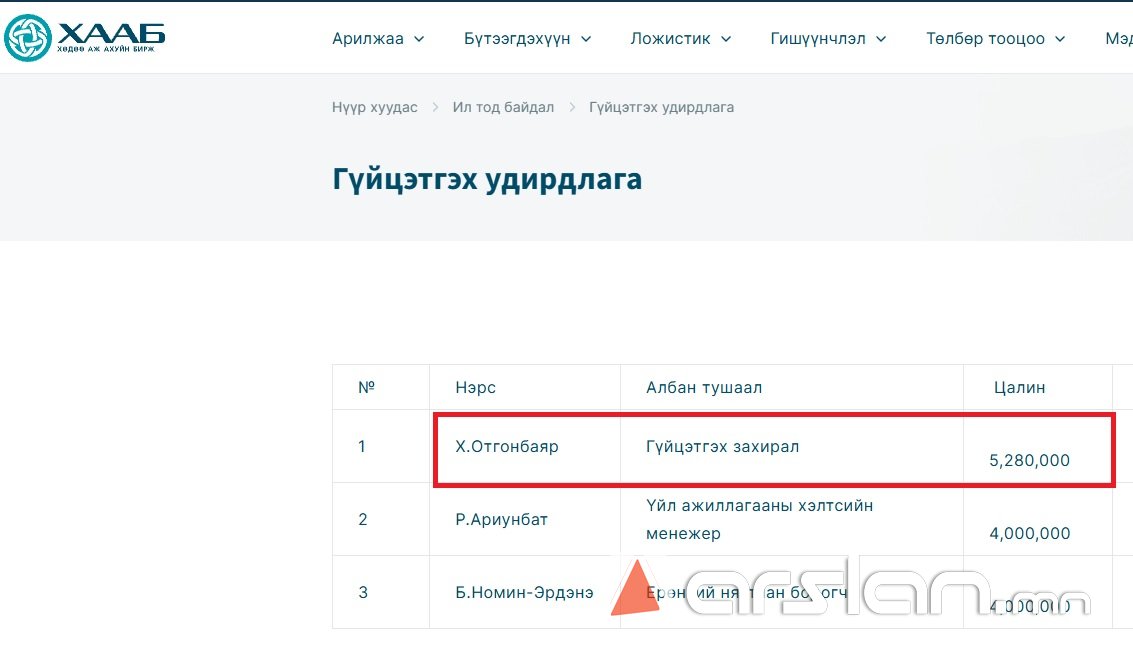Click the Нэрс column header
The height and width of the screenshot is (659, 1133).
475,387
